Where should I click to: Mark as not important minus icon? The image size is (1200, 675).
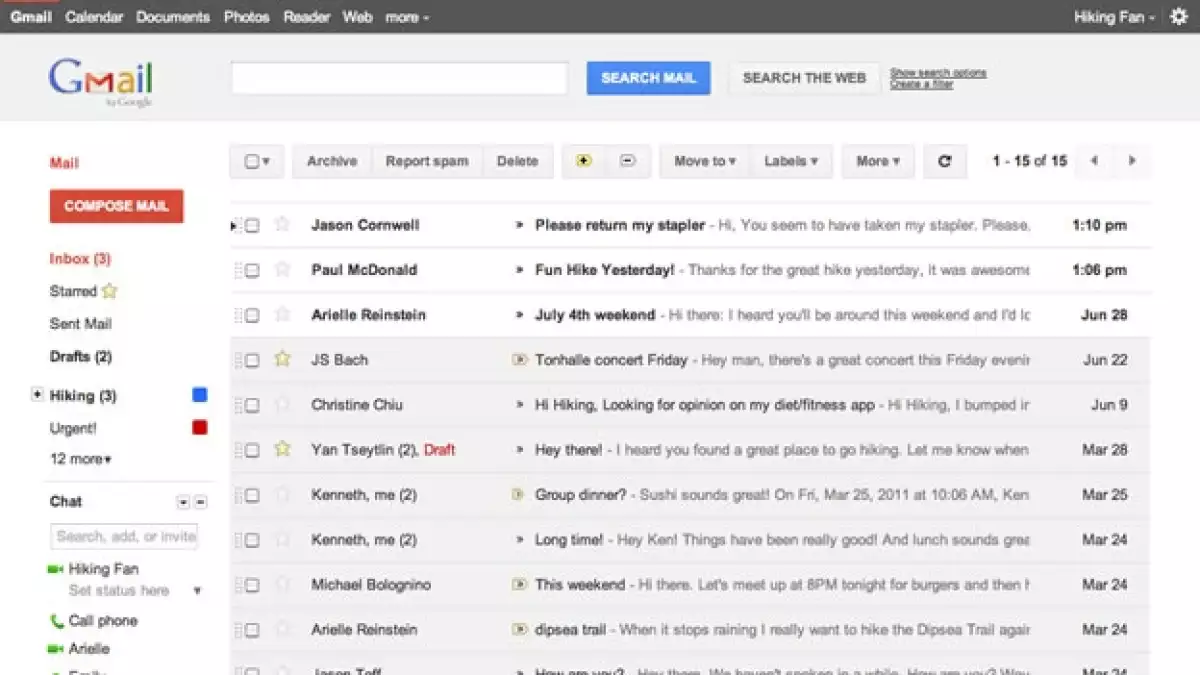628,161
